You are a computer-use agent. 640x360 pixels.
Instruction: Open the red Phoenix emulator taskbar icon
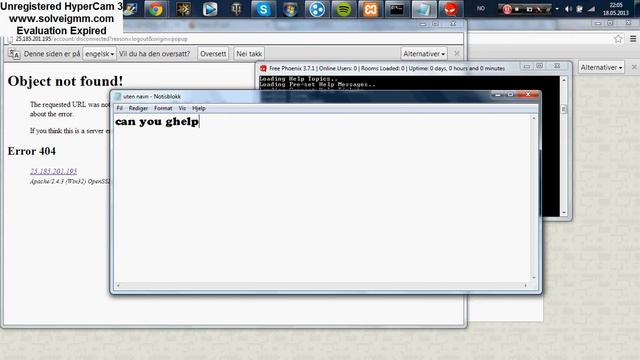coord(451,9)
